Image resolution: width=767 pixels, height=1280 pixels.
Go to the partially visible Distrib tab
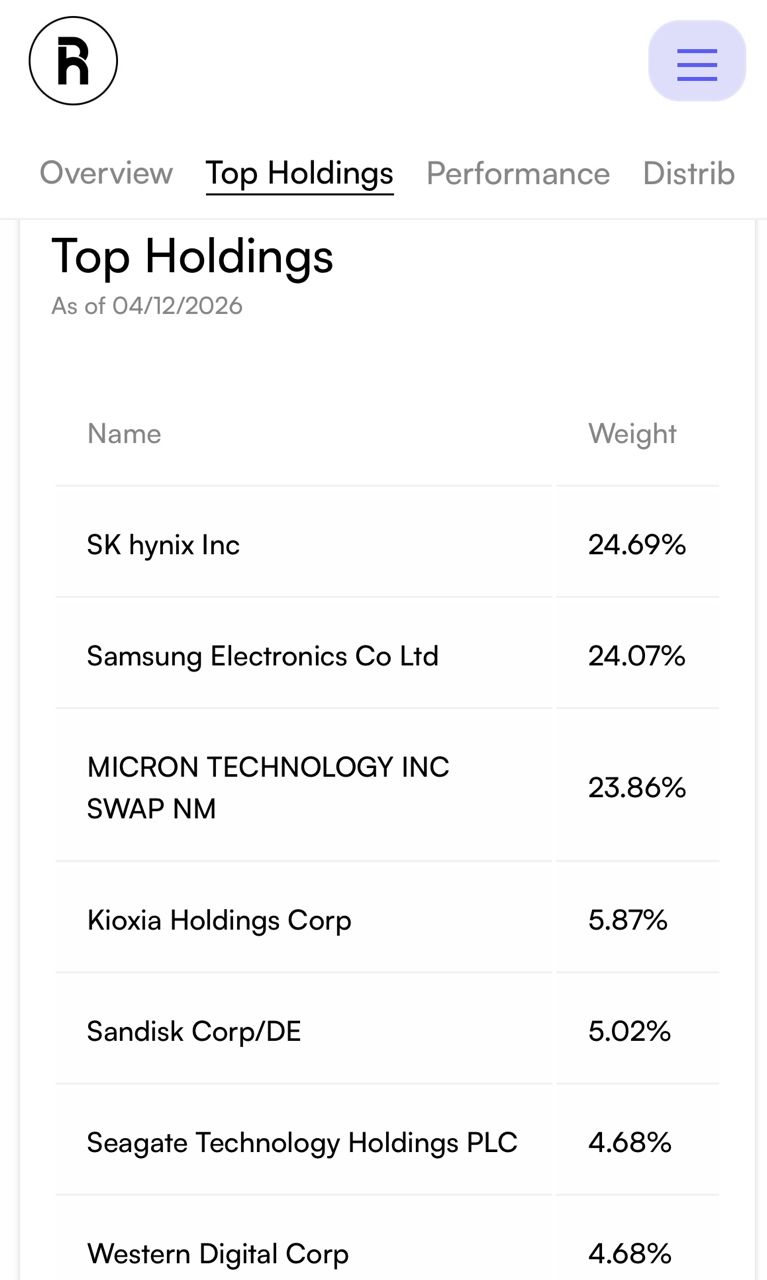[x=688, y=173]
